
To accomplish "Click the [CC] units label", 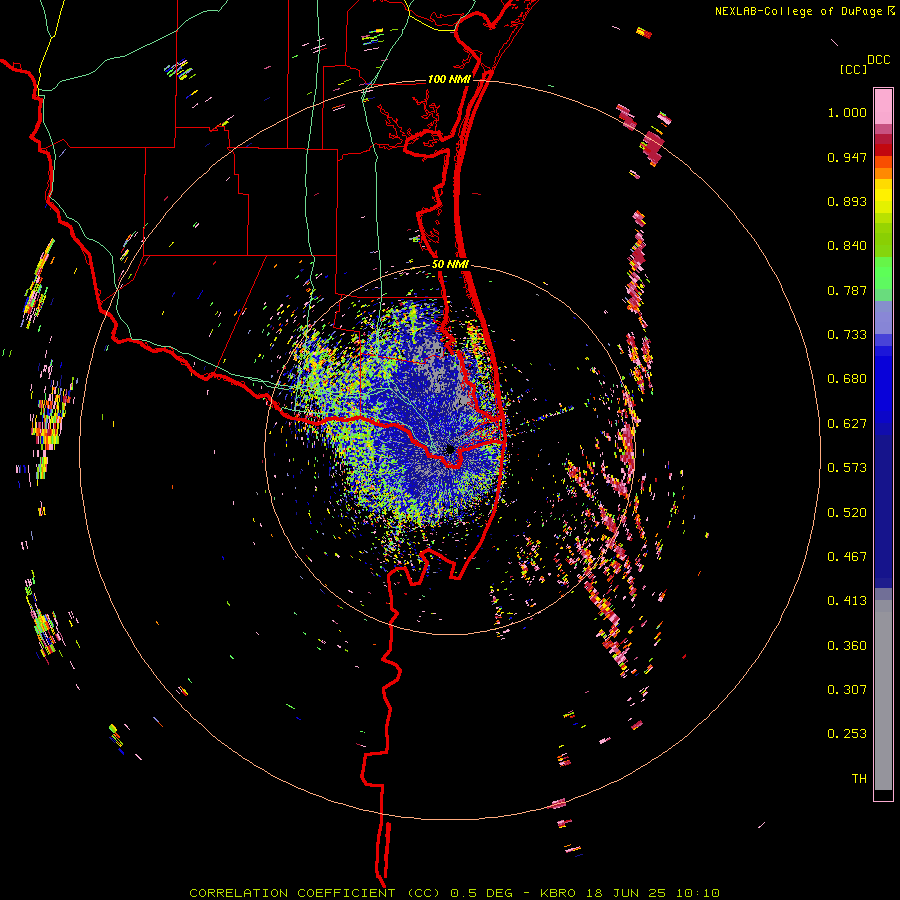I will 853,69.
